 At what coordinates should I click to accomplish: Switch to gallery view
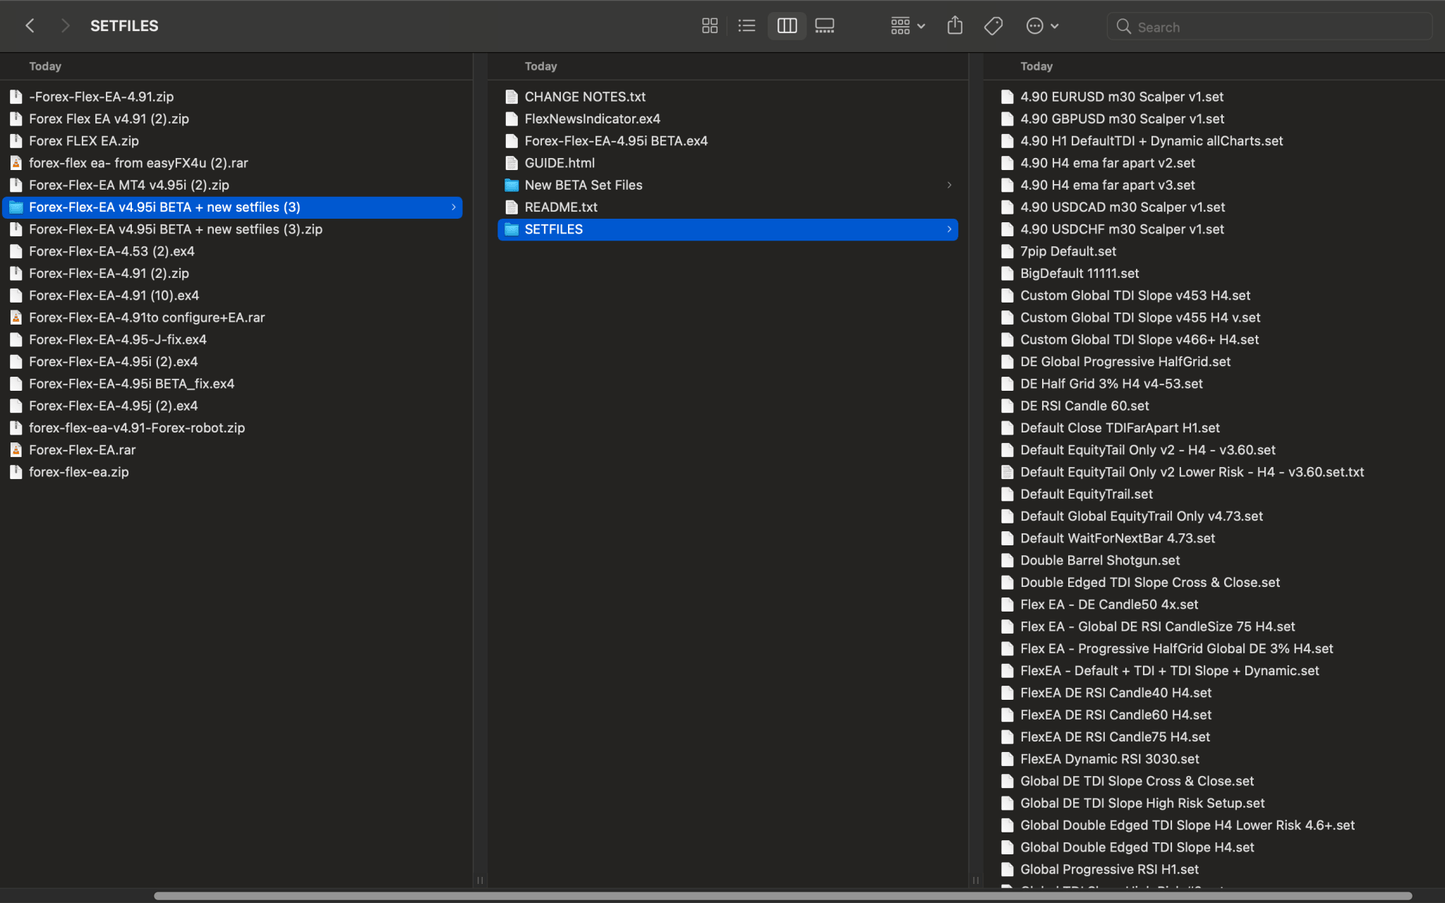[825, 26]
